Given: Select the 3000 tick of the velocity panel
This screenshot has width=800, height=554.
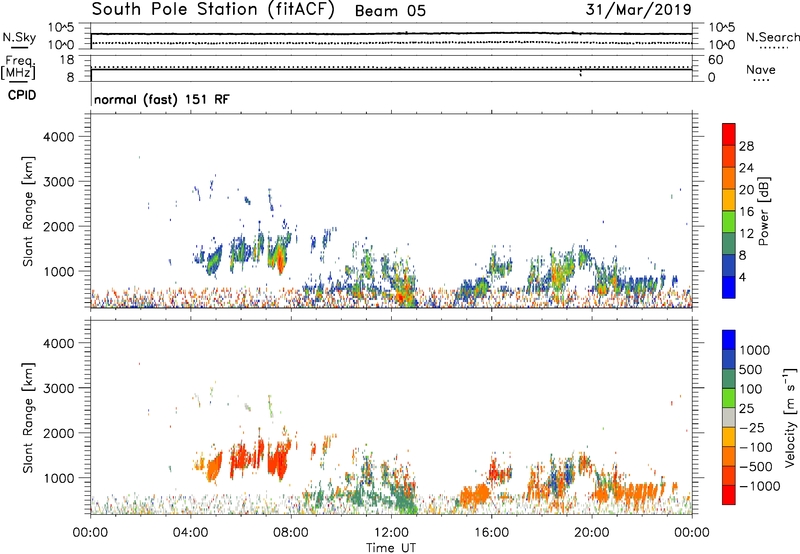Looking at the screenshot, I should point(59,388).
